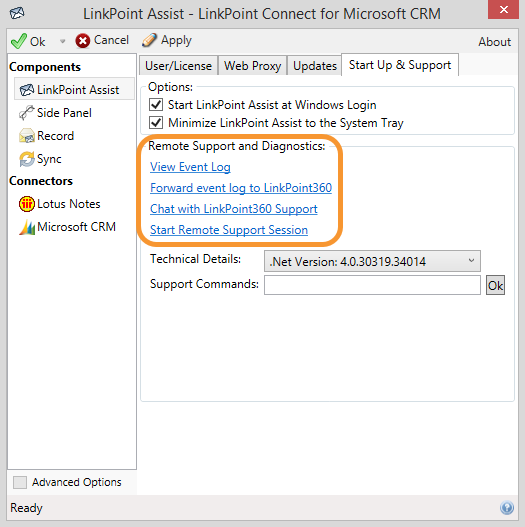Click the app envelope icon in title bar
This screenshot has width=525, height=527.
click(17, 13)
